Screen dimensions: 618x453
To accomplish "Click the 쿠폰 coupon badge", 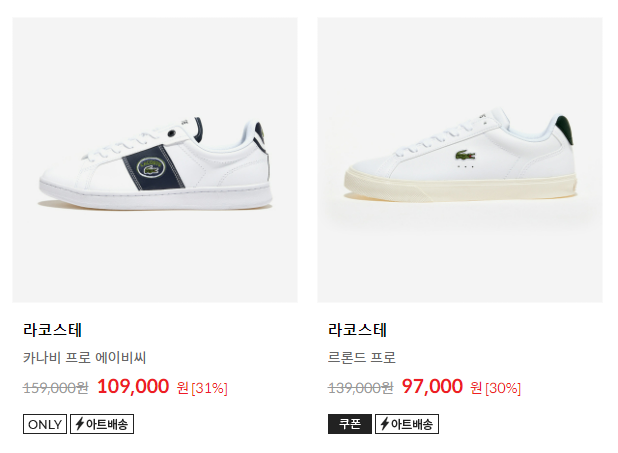I will (350, 424).
